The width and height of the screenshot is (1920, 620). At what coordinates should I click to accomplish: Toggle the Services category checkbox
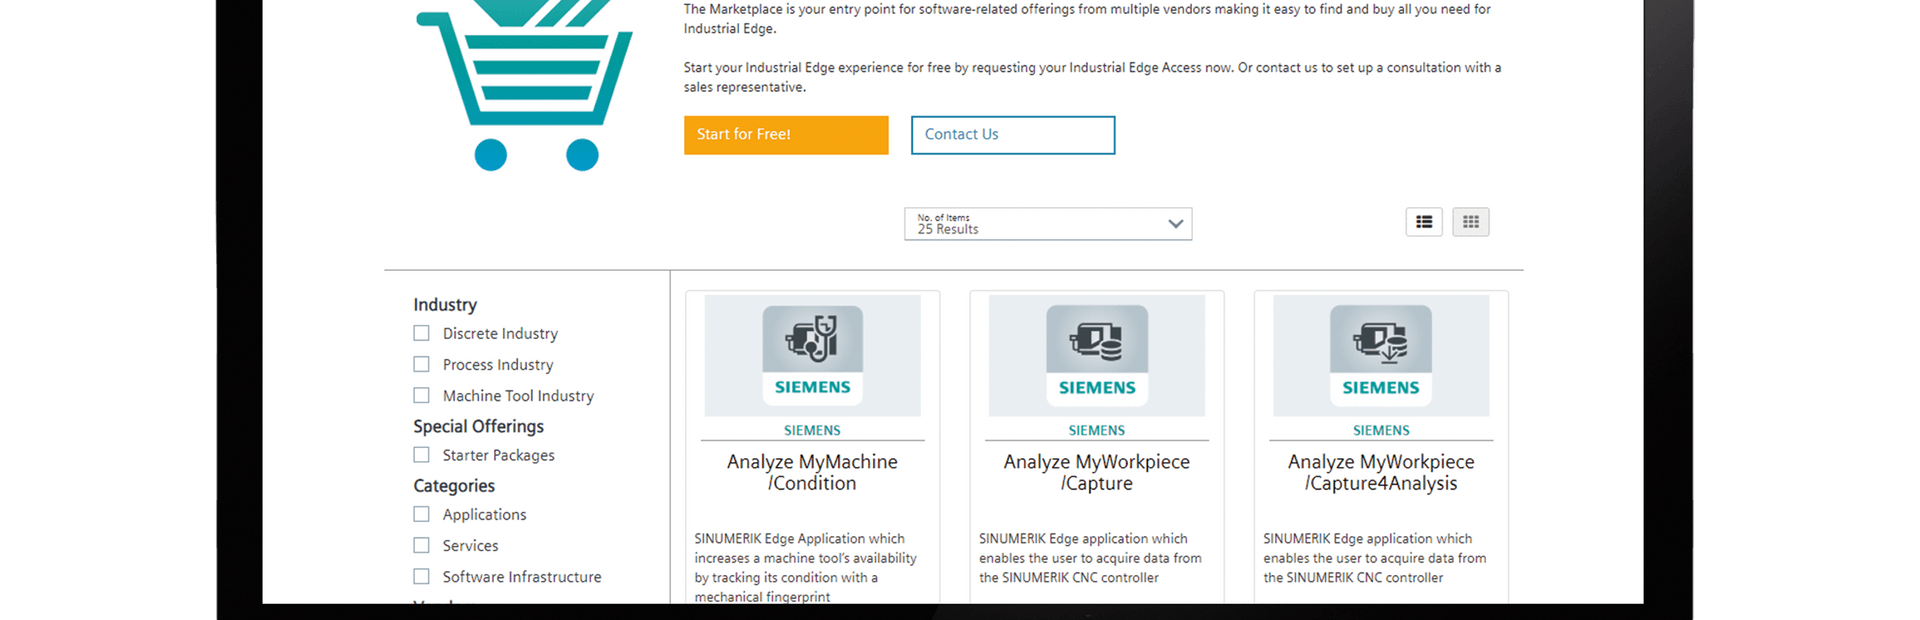click(x=422, y=545)
